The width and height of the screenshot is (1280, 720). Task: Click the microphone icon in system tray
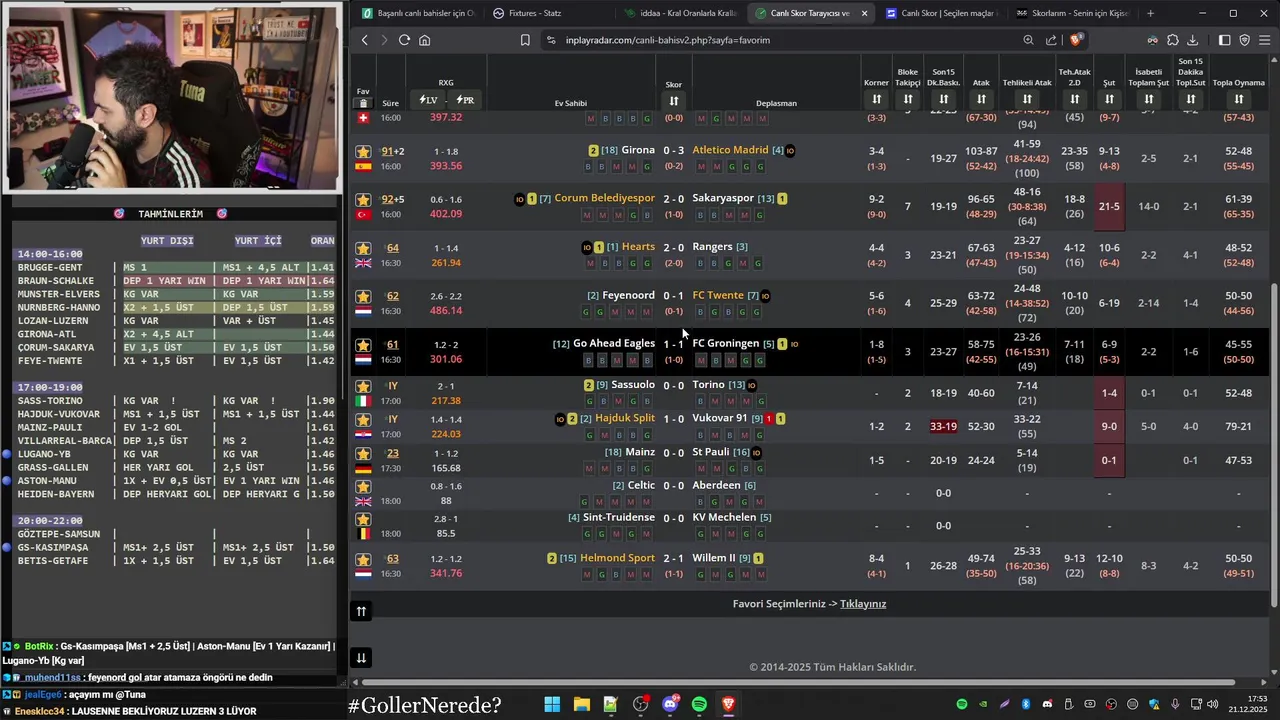point(1175,705)
